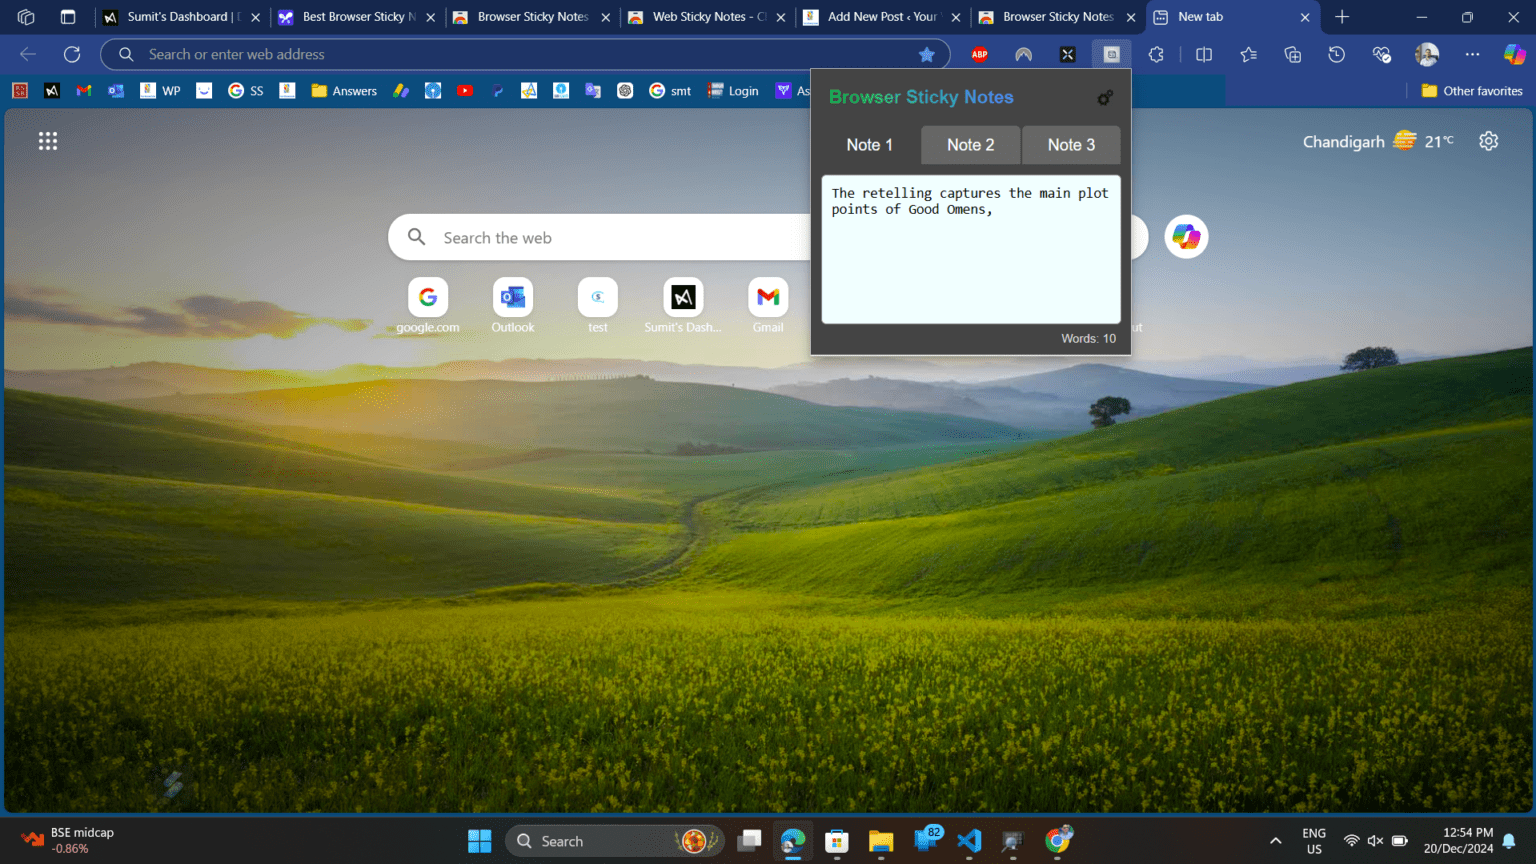The image size is (1536, 864).
Task: Open Collections from the toolbar
Action: coord(1291,54)
